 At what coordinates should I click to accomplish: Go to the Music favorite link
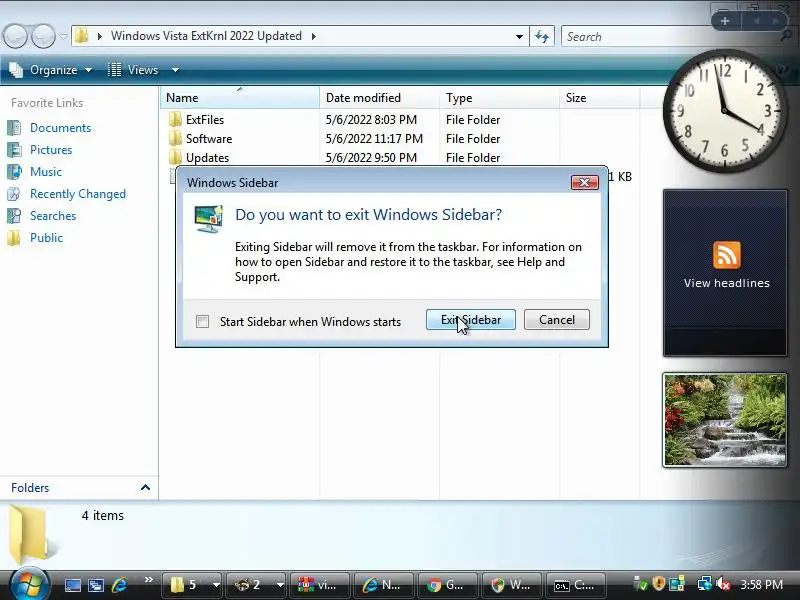coord(46,171)
